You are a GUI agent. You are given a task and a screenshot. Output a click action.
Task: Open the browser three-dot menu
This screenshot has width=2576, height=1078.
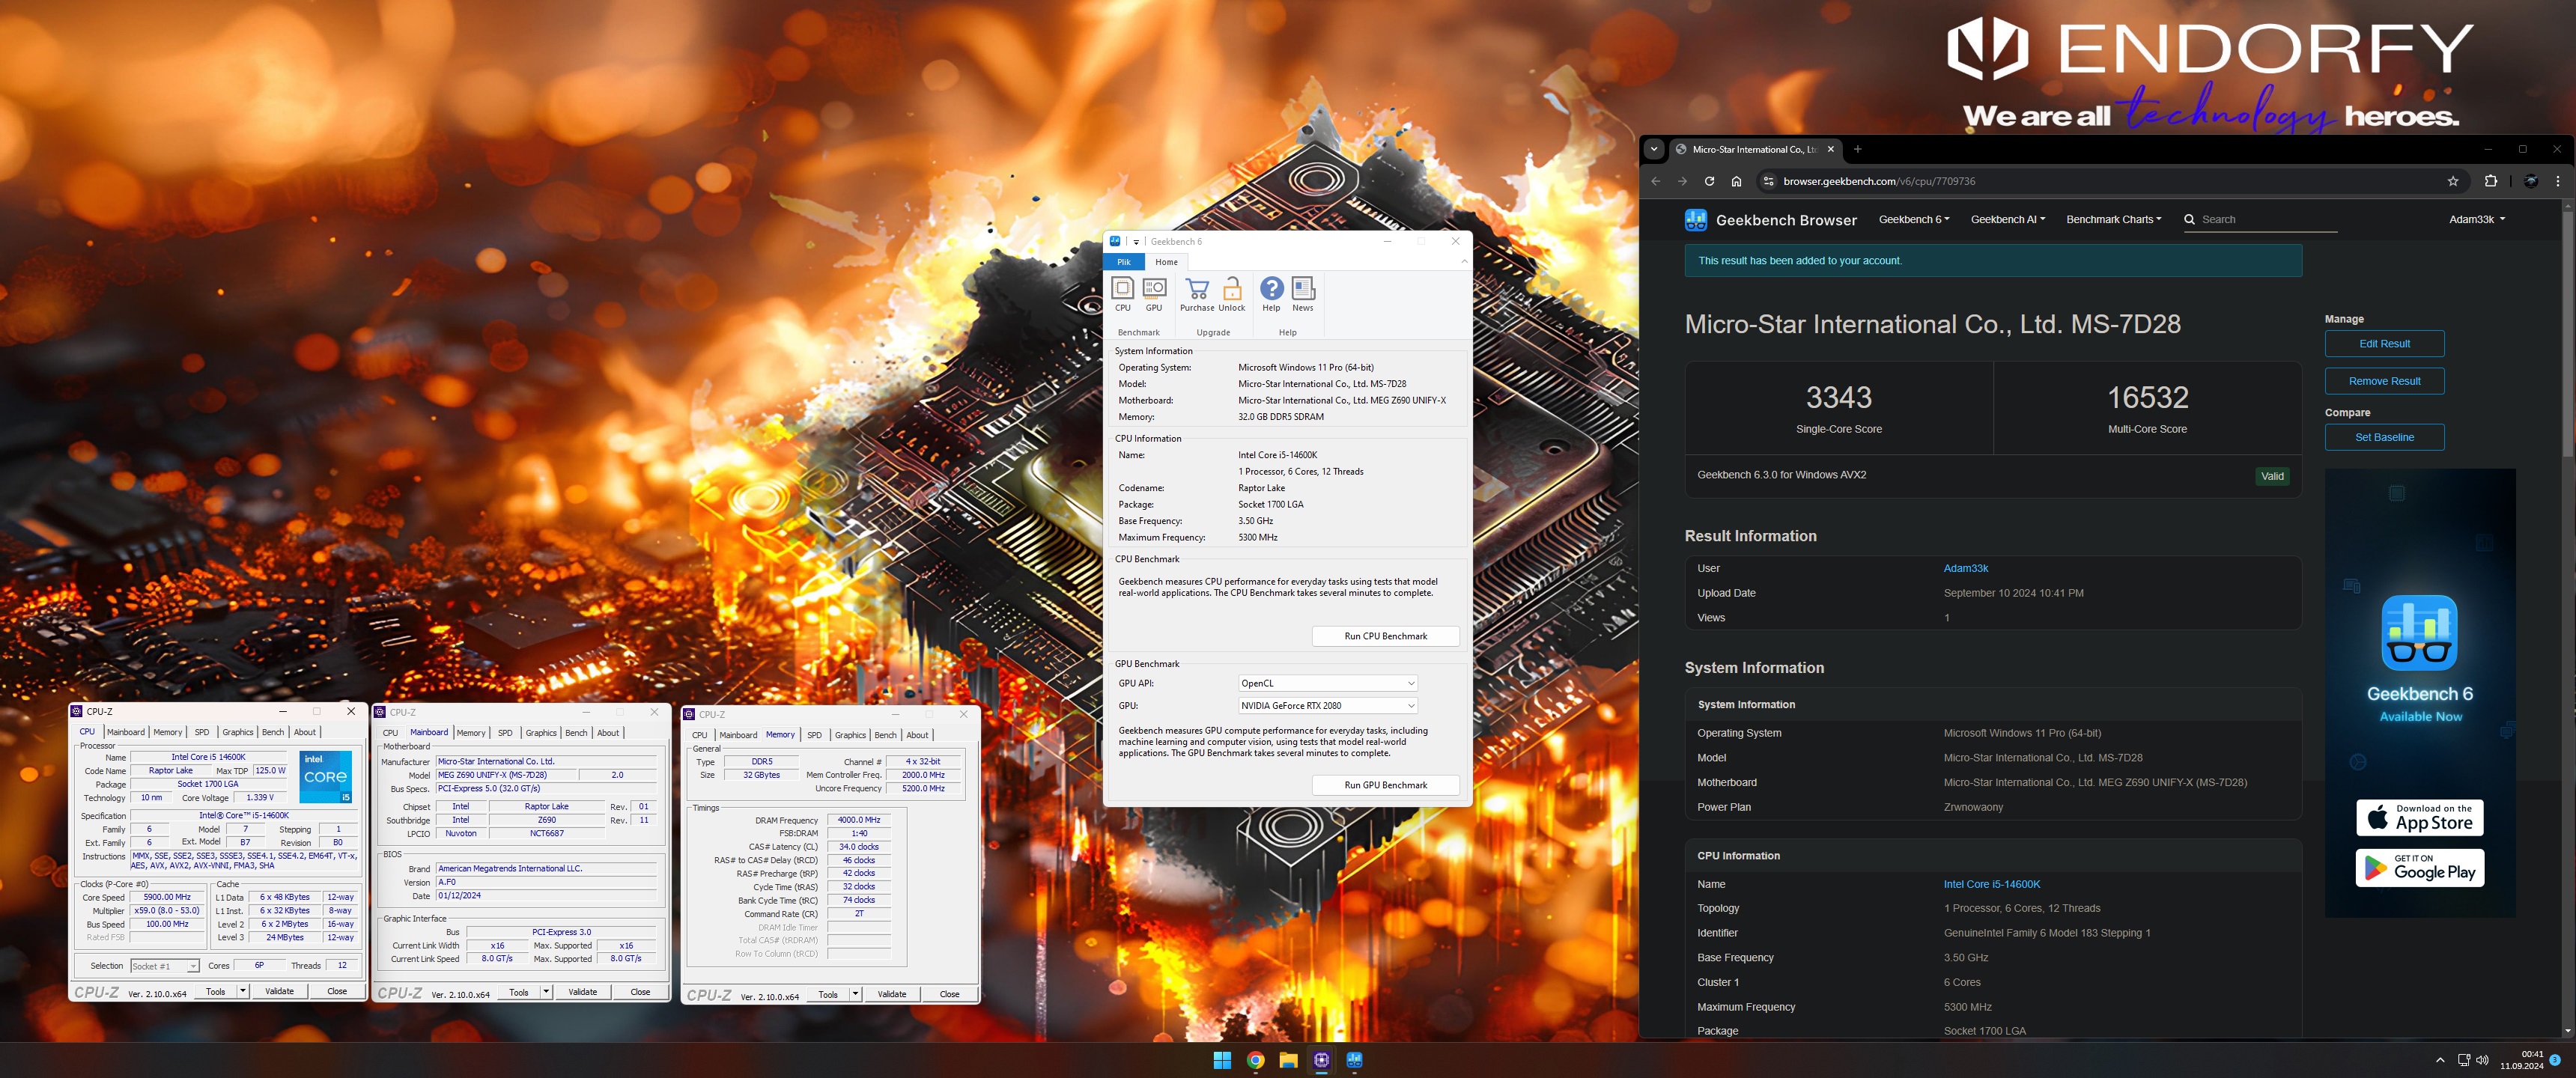tap(2558, 181)
